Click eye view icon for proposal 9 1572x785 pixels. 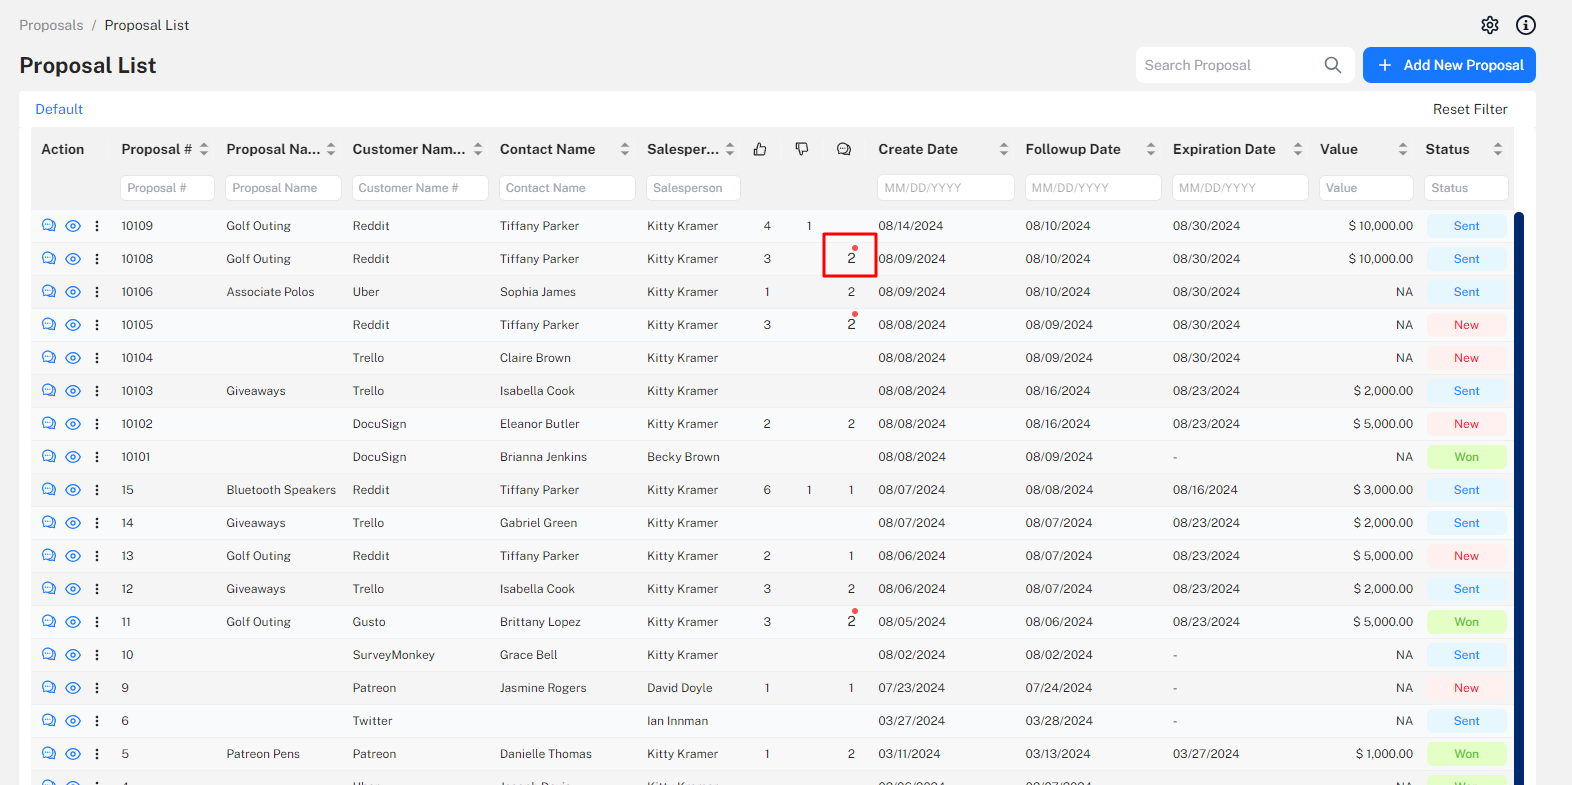[73, 688]
